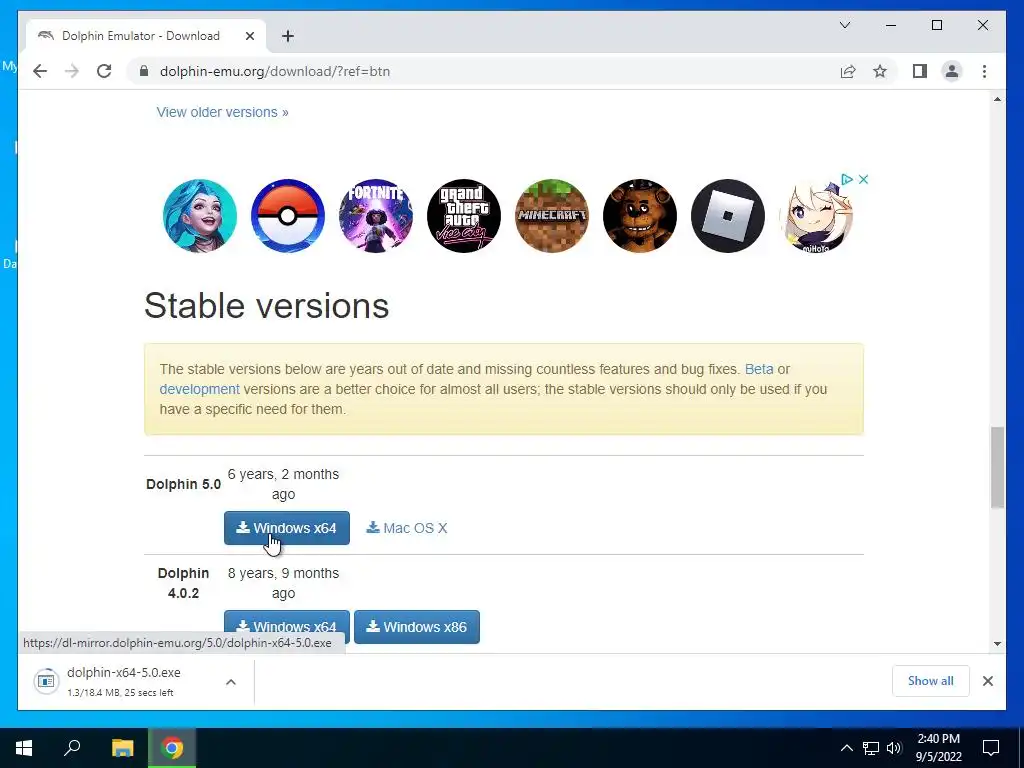Open the tab search dropdown arrow
The height and width of the screenshot is (768, 1024).
coord(844,25)
